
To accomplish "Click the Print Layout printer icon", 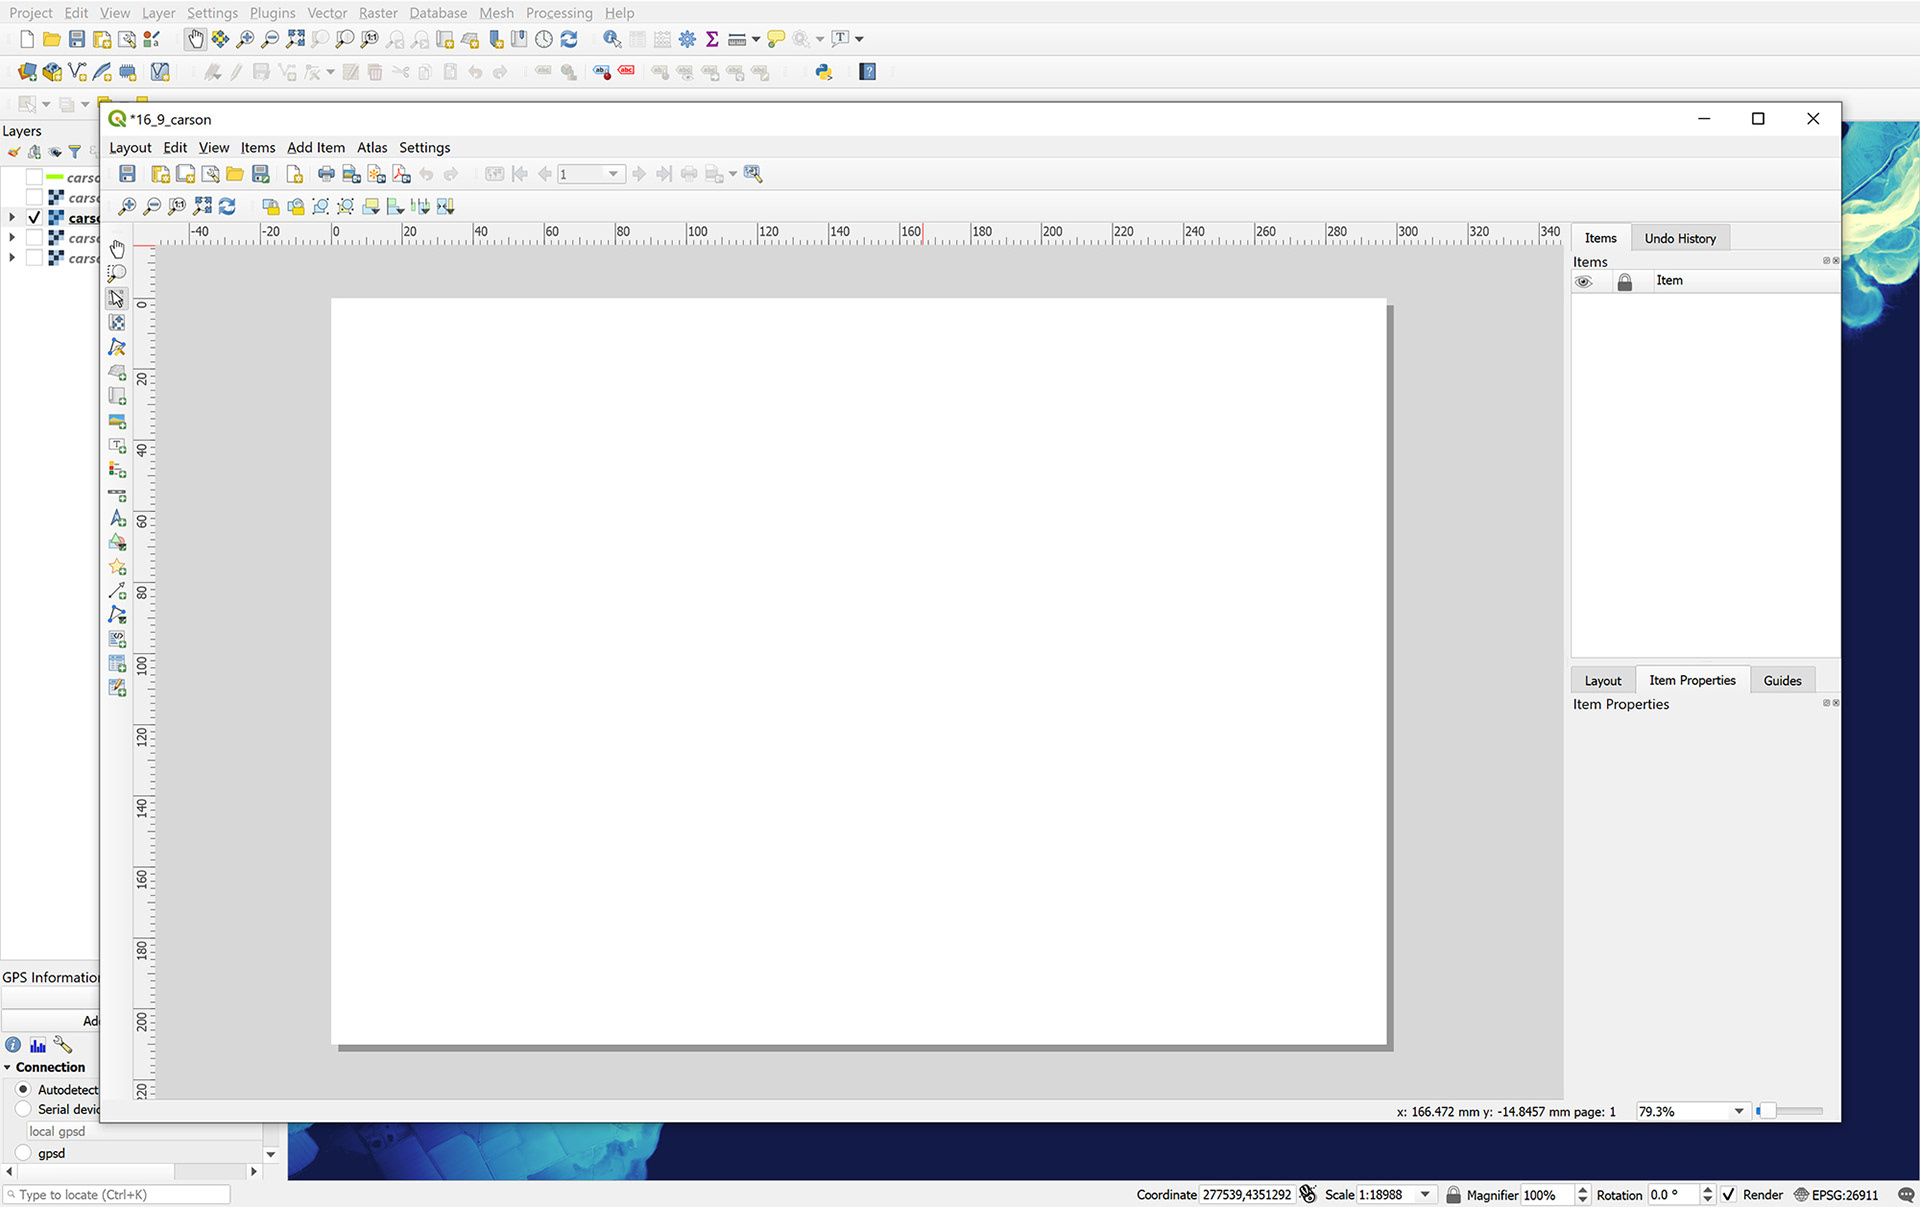I will click(326, 174).
